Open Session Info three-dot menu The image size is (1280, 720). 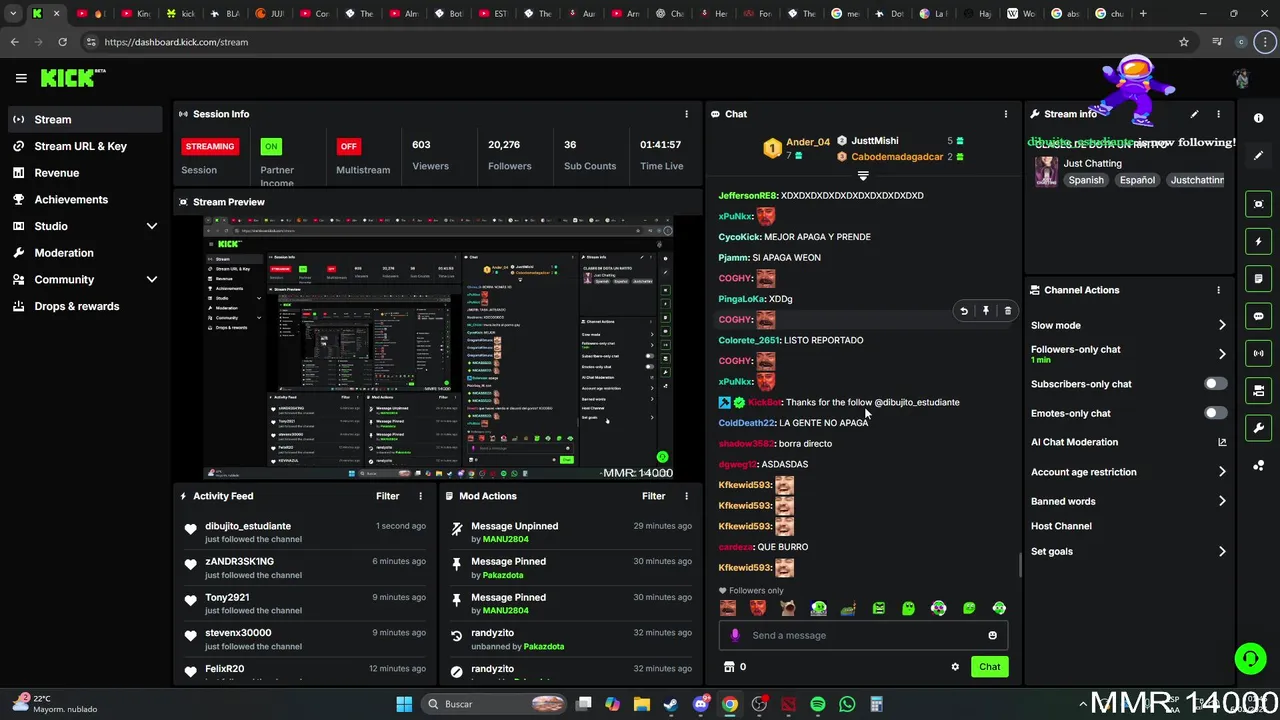(x=686, y=114)
